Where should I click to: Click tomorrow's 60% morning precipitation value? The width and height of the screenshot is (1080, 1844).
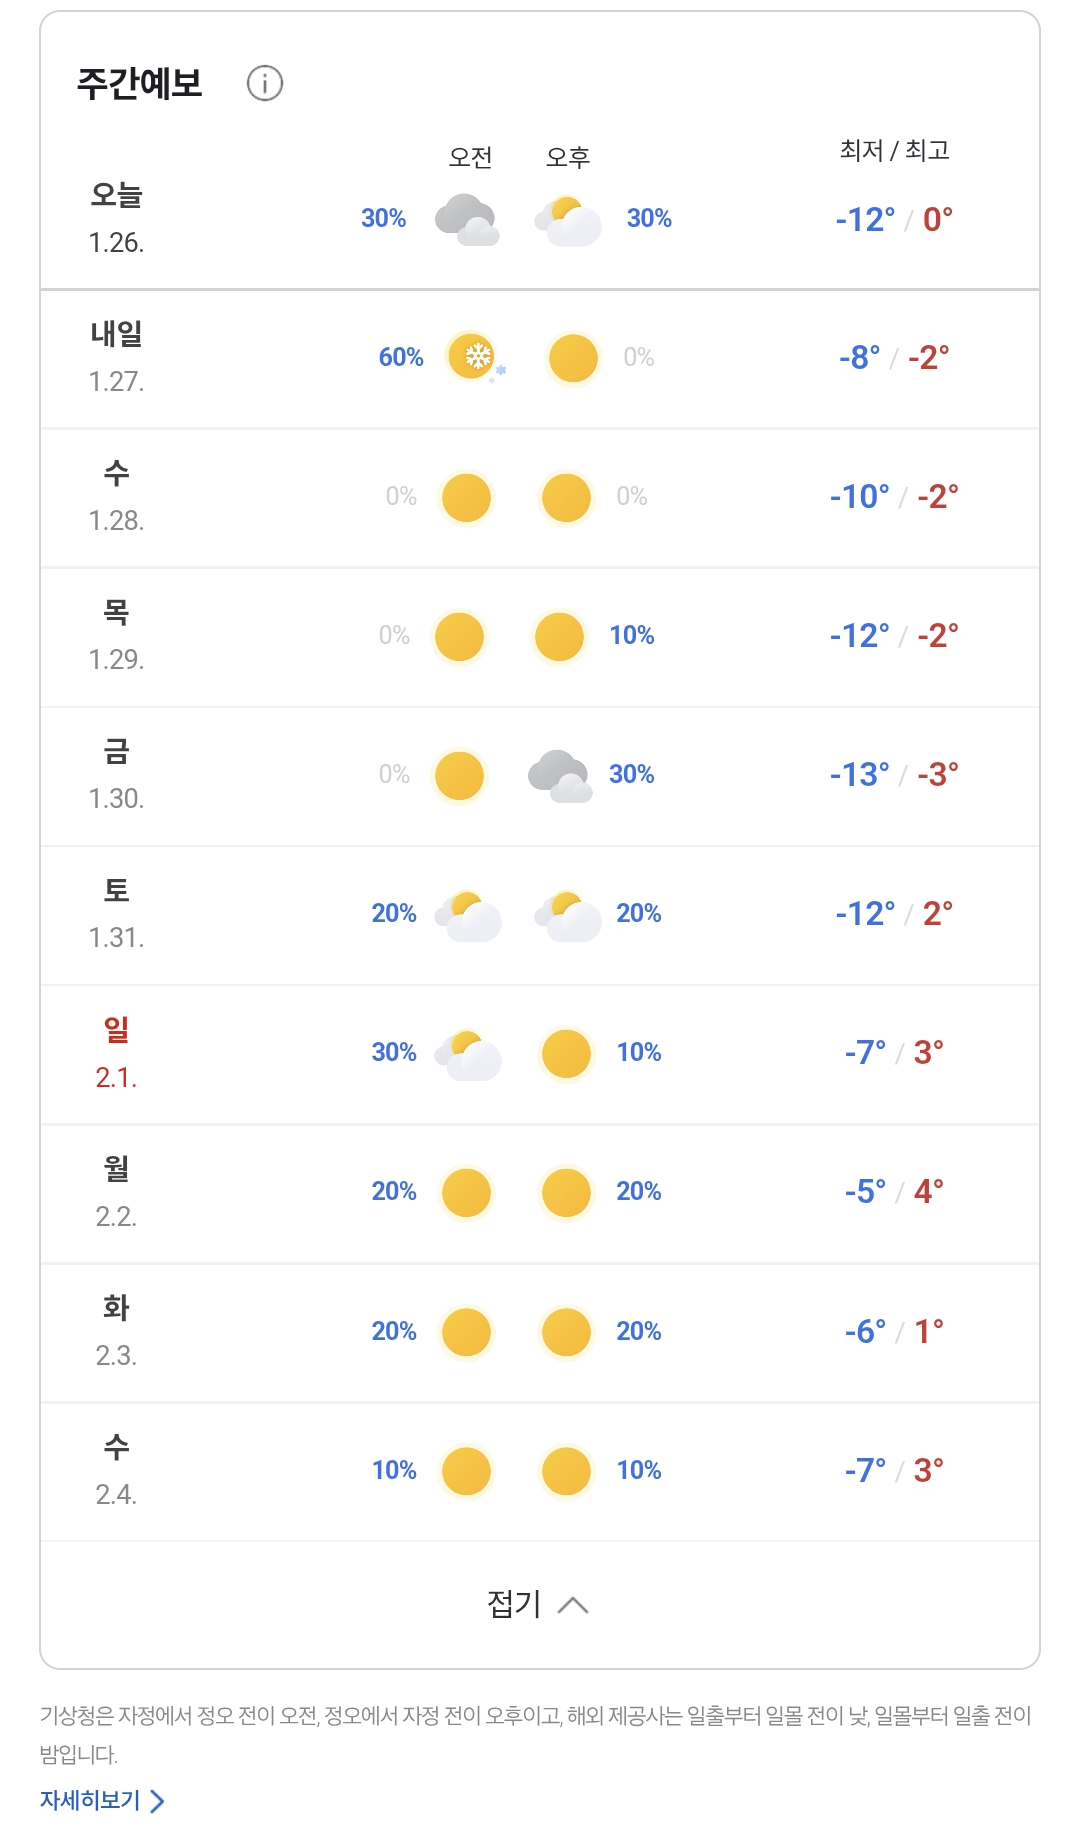[x=401, y=357]
